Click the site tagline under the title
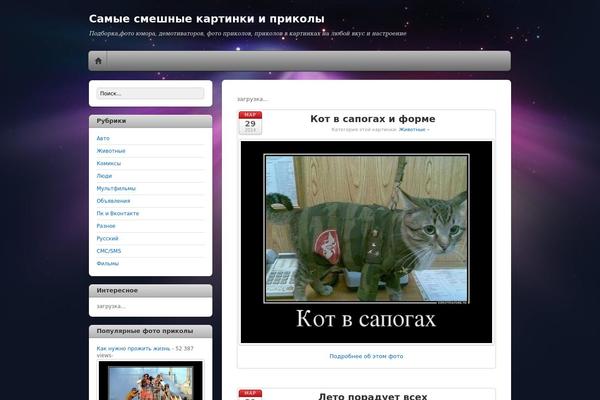The image size is (600, 400). (x=248, y=34)
